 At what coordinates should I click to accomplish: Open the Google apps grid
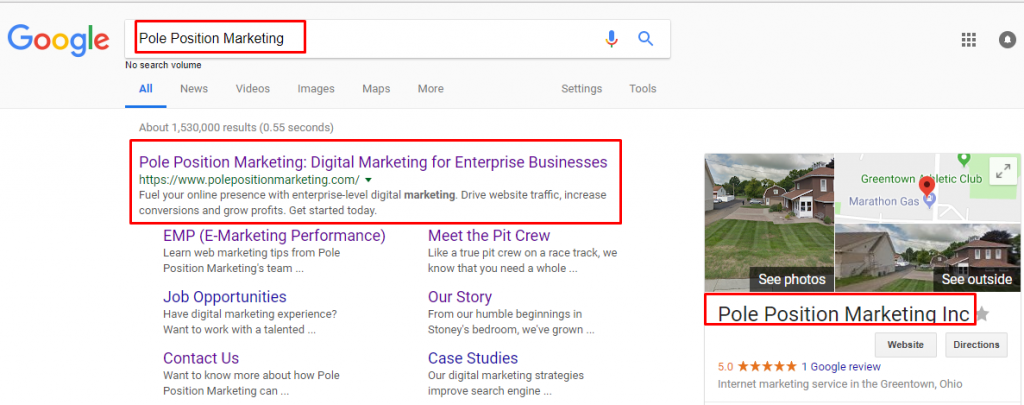point(968,40)
